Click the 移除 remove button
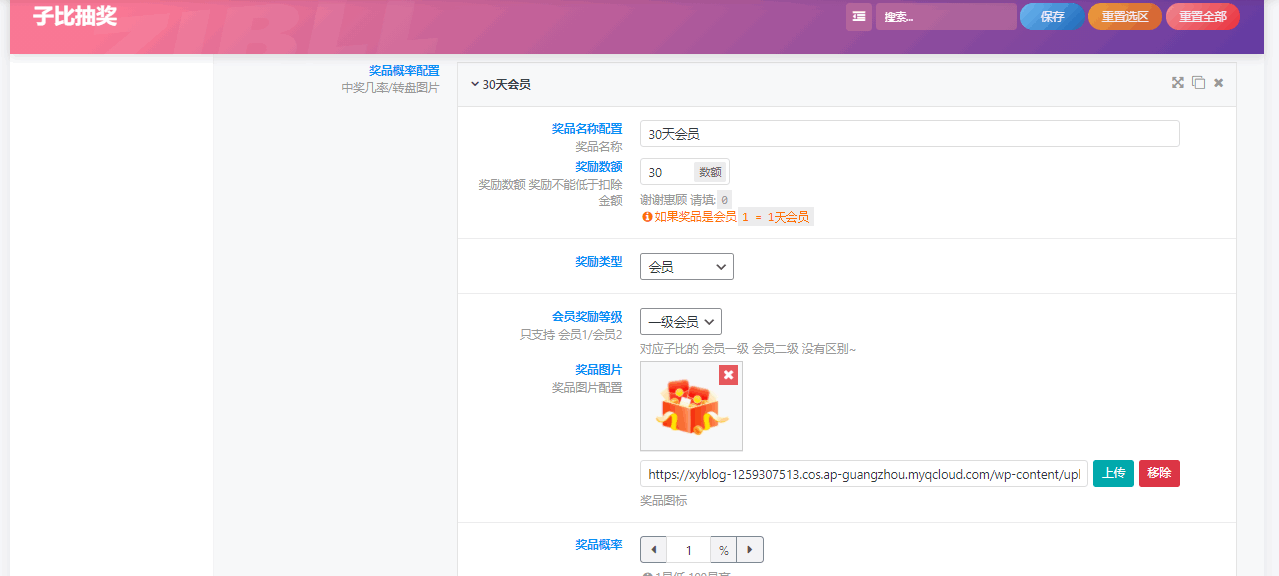This screenshot has height=576, width=1279. [x=1158, y=473]
